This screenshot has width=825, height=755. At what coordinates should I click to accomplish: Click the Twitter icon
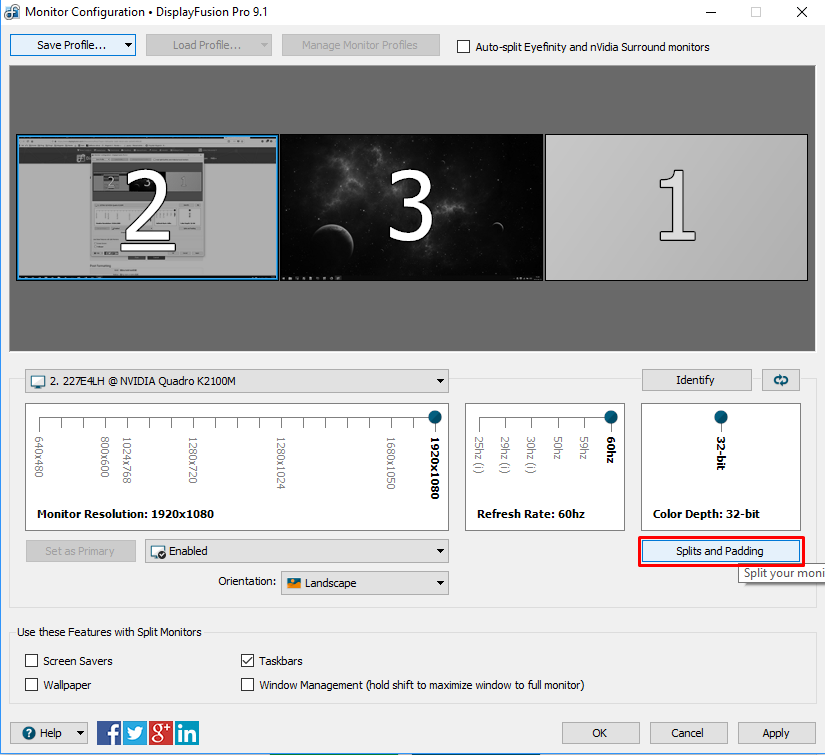[x=135, y=733]
